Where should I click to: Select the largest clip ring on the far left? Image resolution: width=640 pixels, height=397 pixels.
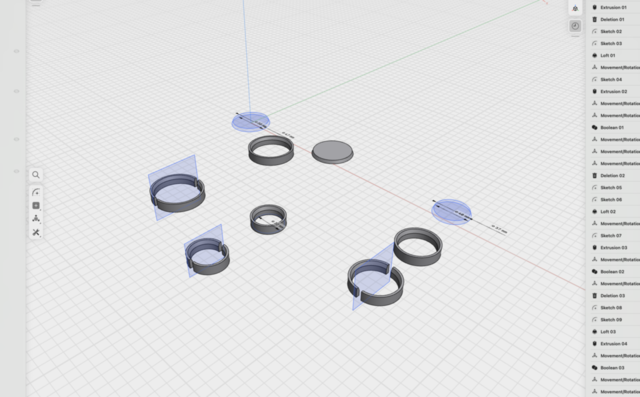pyautogui.click(x=177, y=193)
